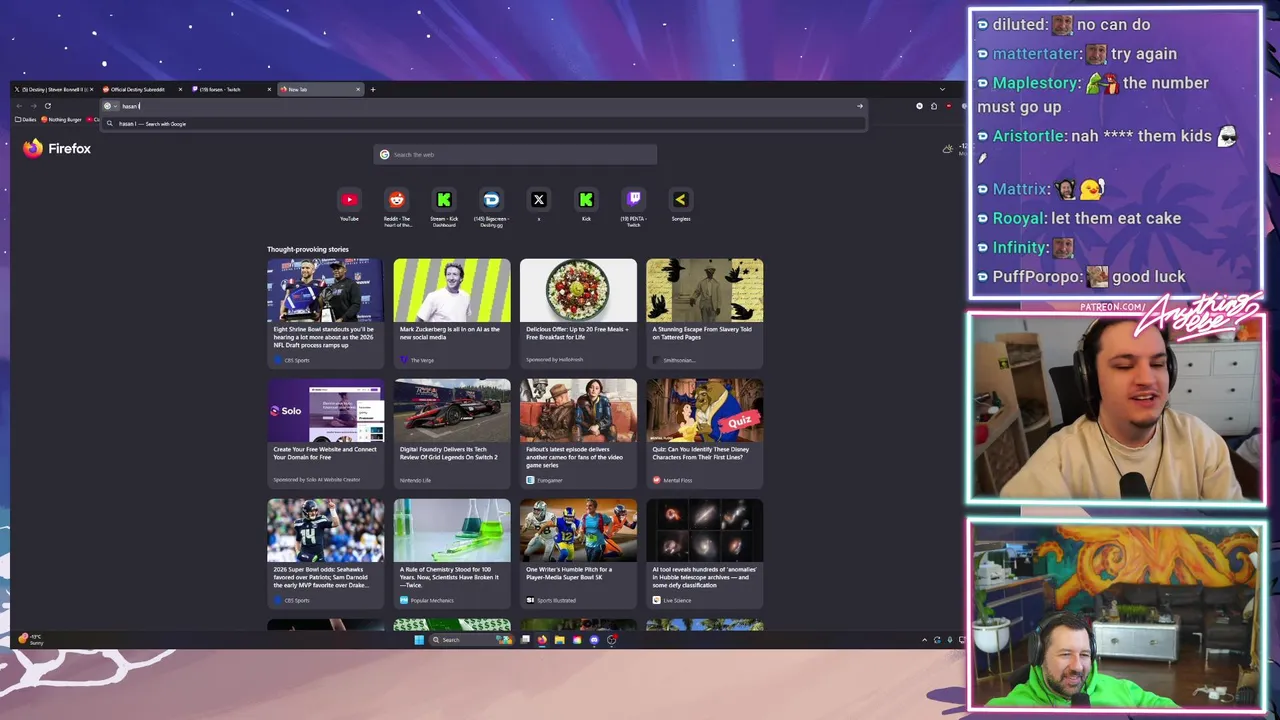Open File Explorer from the taskbar
The image size is (1280, 720).
559,640
